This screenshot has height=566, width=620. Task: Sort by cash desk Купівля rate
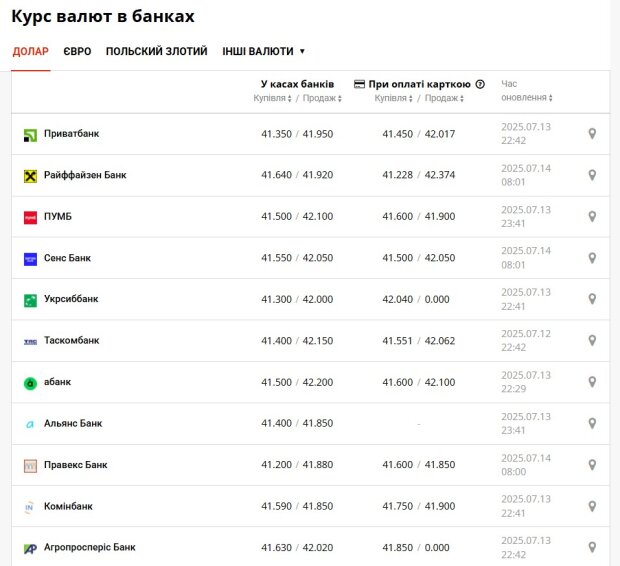(272, 98)
